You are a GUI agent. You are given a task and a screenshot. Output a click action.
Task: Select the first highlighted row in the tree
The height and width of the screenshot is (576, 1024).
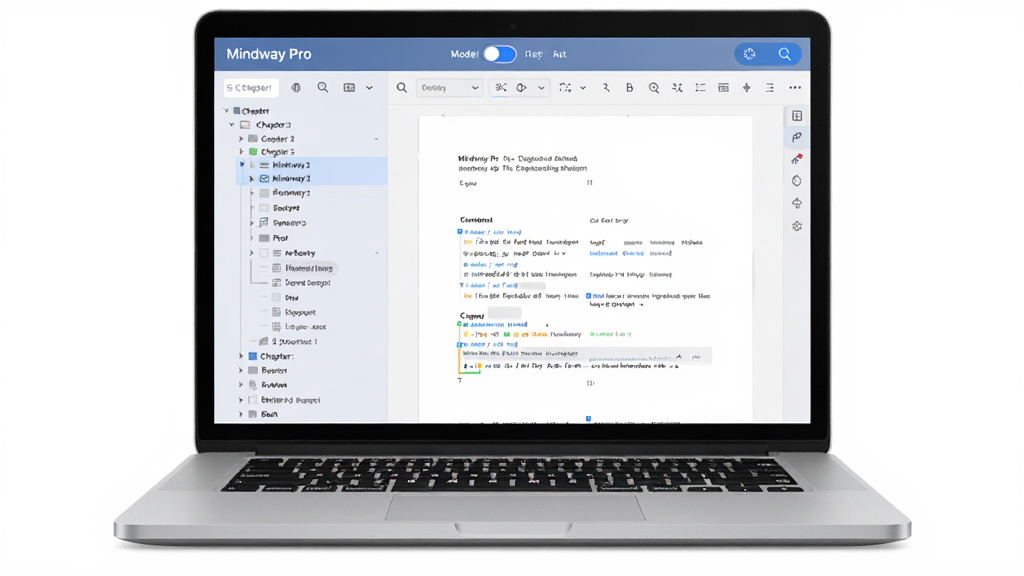coord(312,165)
